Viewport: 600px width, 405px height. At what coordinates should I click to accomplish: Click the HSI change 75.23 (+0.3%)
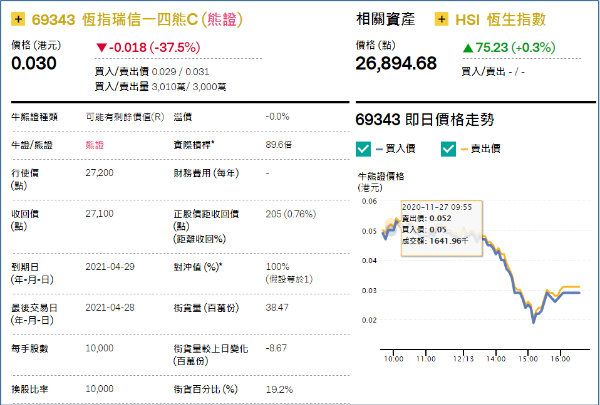[509, 47]
